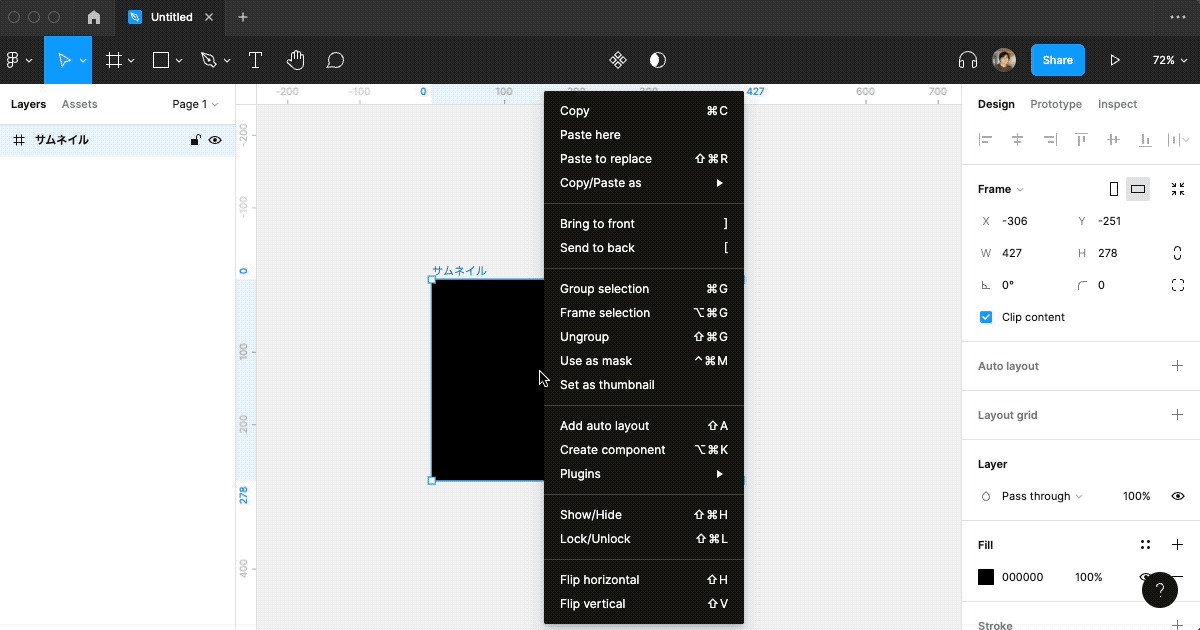
Task: Toggle dark mask mode icon
Action: [658, 60]
